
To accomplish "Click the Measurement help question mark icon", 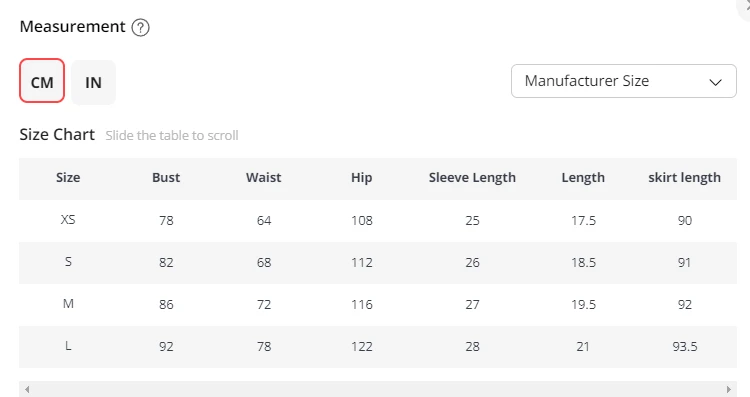I will [x=140, y=27].
